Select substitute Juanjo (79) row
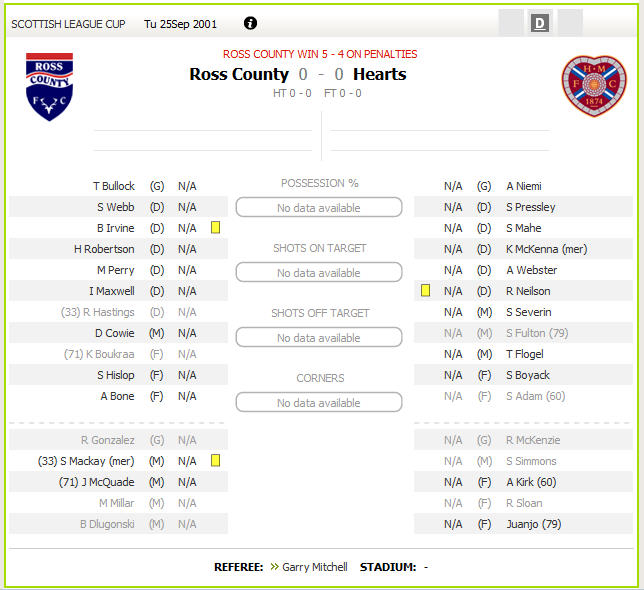644x590 pixels. click(x=523, y=524)
